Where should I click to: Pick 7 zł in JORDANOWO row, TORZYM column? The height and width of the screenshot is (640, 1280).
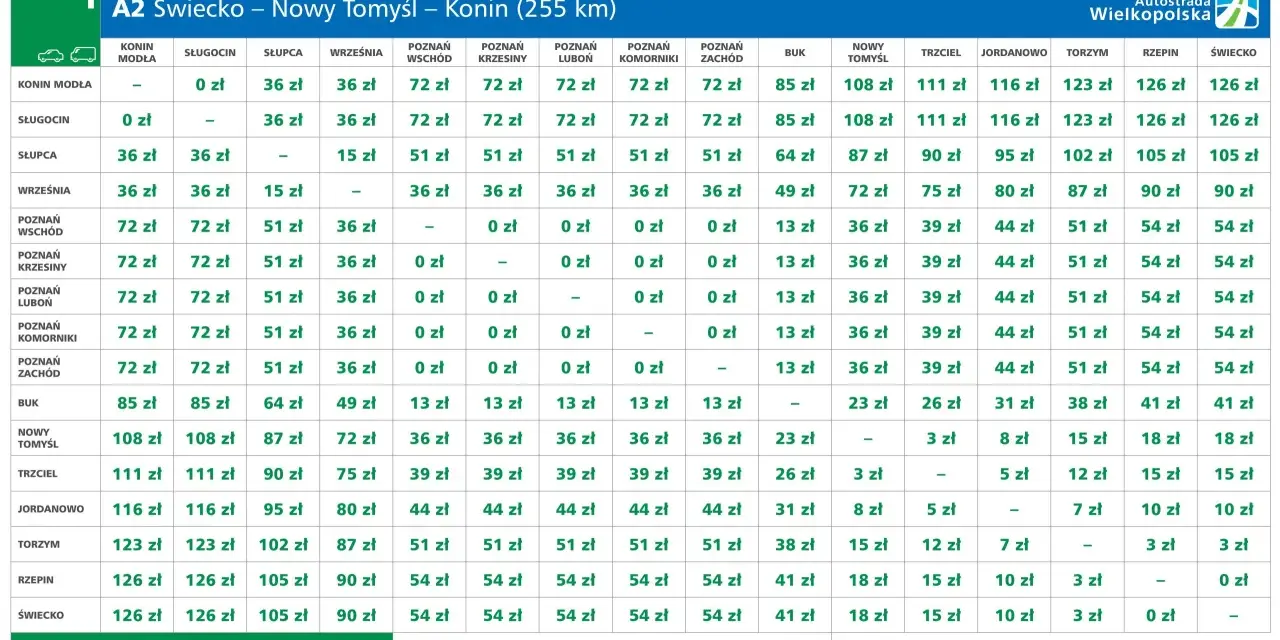click(1087, 509)
